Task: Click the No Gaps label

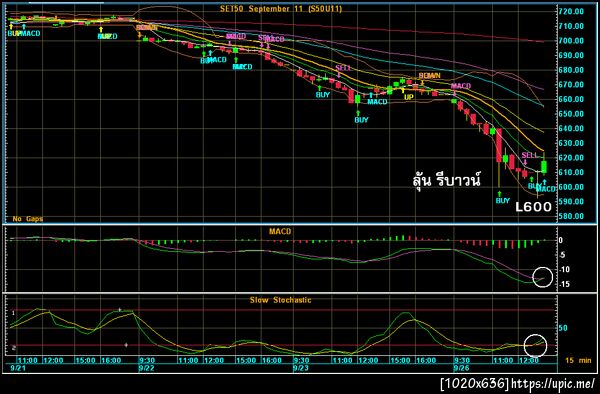Action: pyautogui.click(x=28, y=219)
